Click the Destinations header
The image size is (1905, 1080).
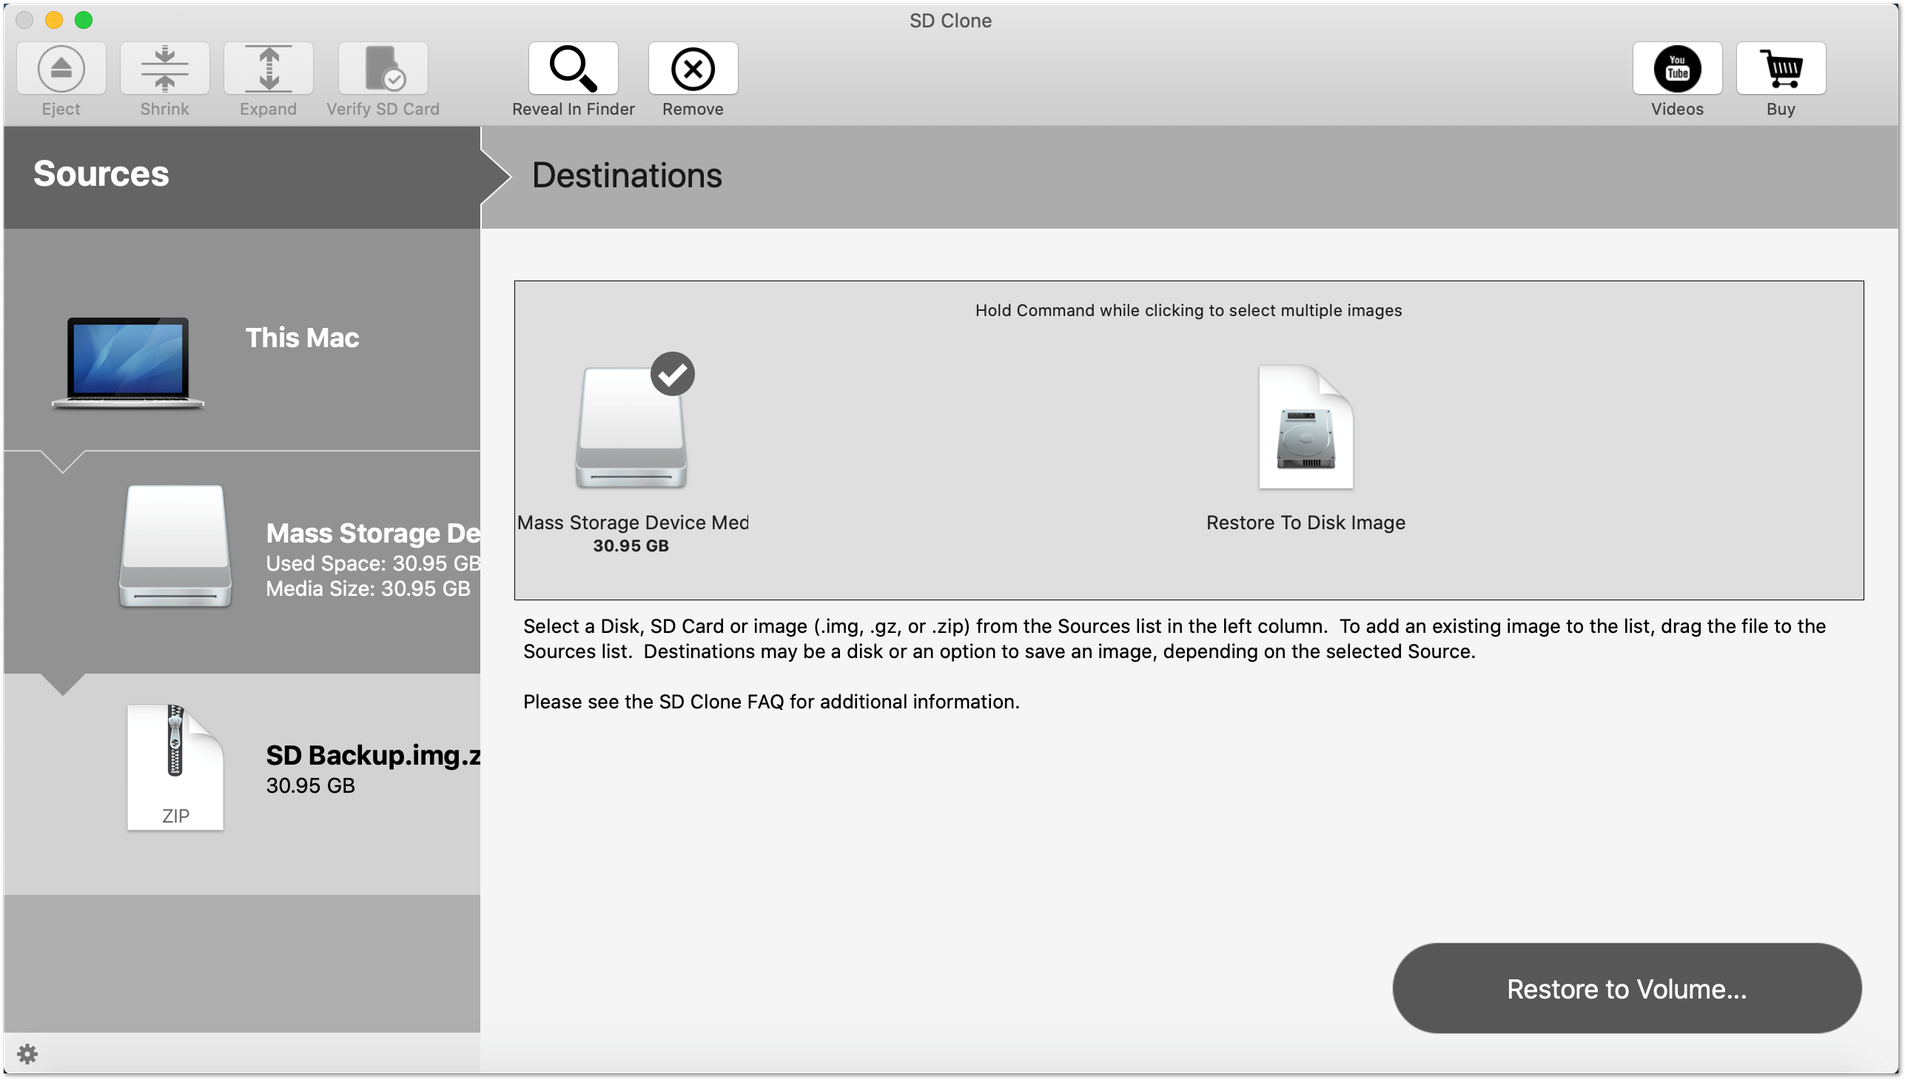tap(627, 176)
